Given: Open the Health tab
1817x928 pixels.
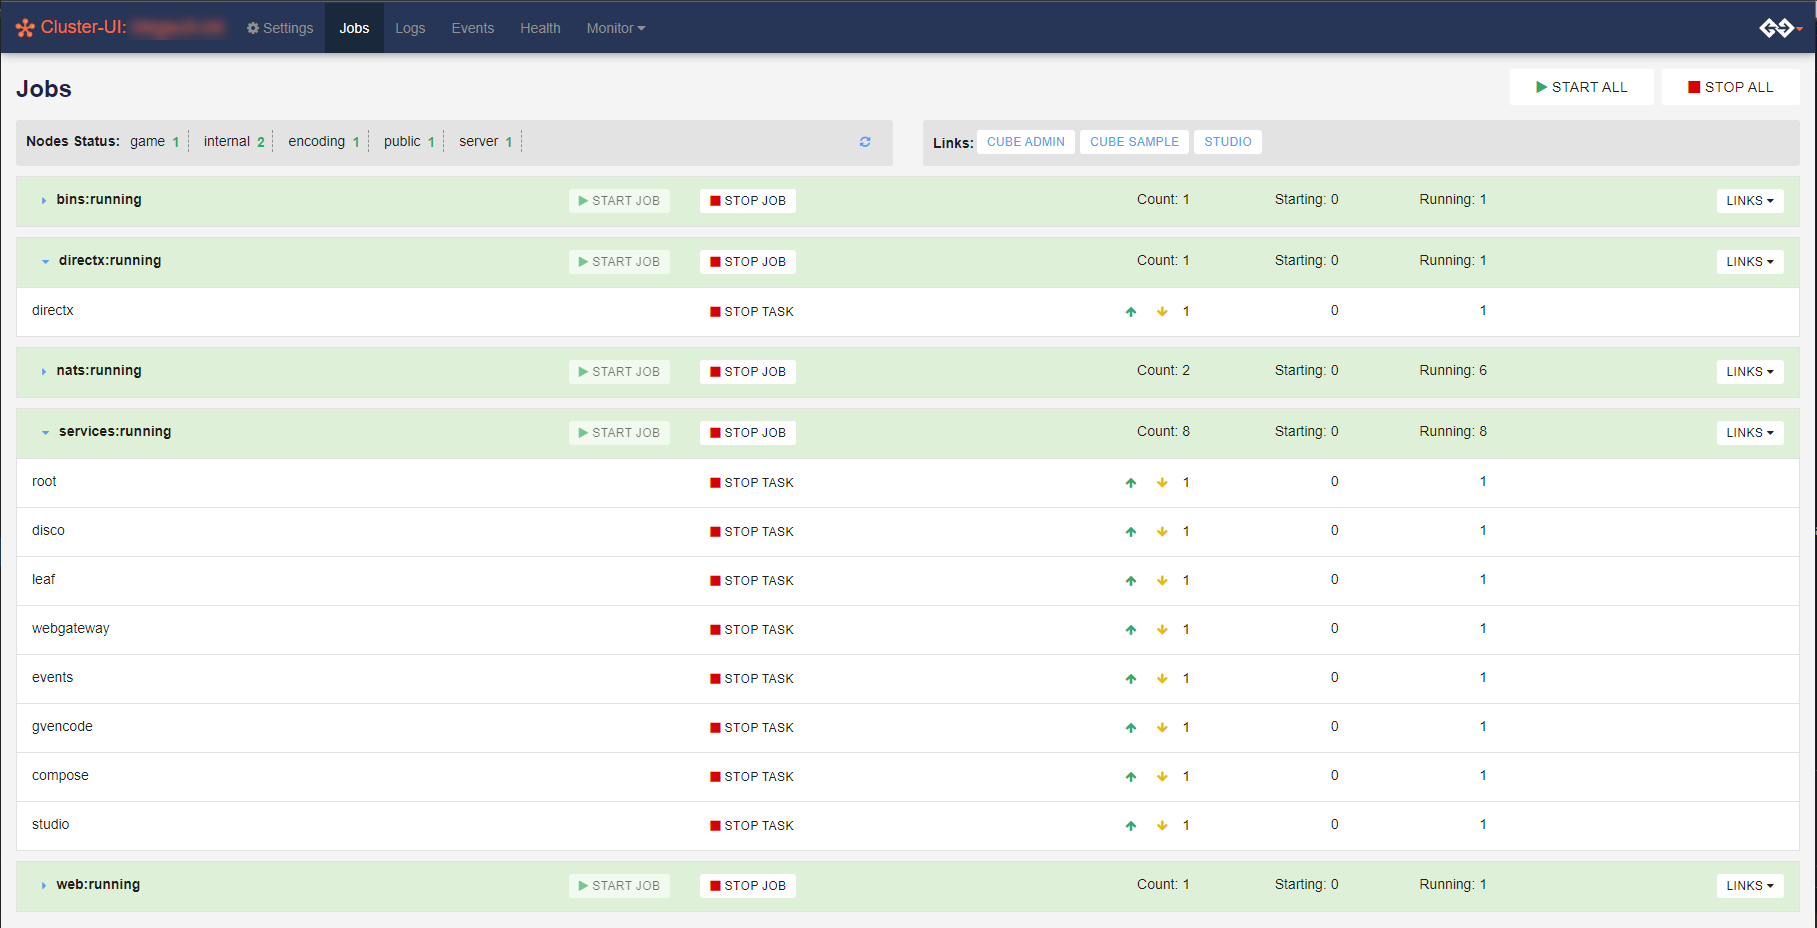Looking at the screenshot, I should coord(540,28).
